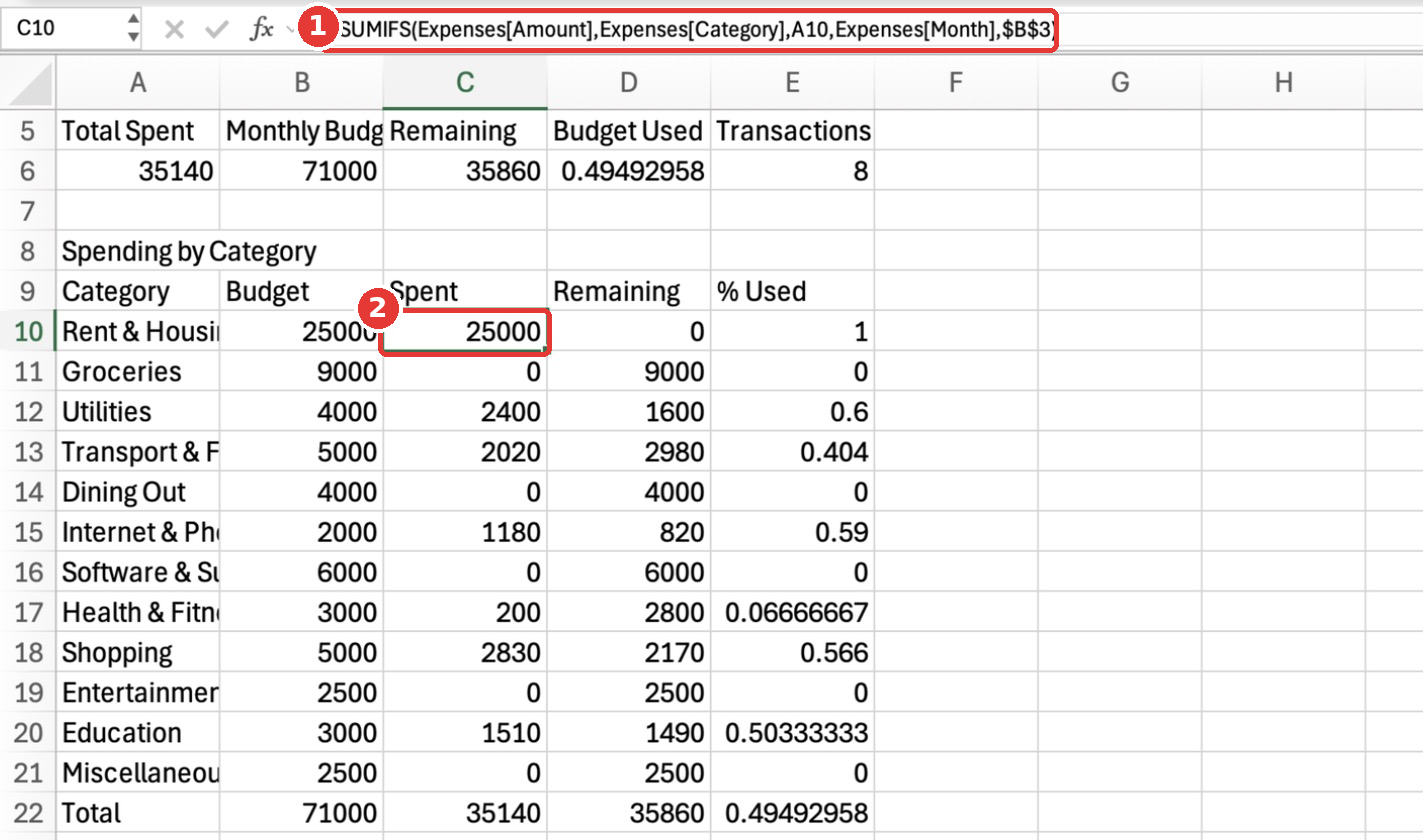Click the cell with value 2980

[628, 452]
